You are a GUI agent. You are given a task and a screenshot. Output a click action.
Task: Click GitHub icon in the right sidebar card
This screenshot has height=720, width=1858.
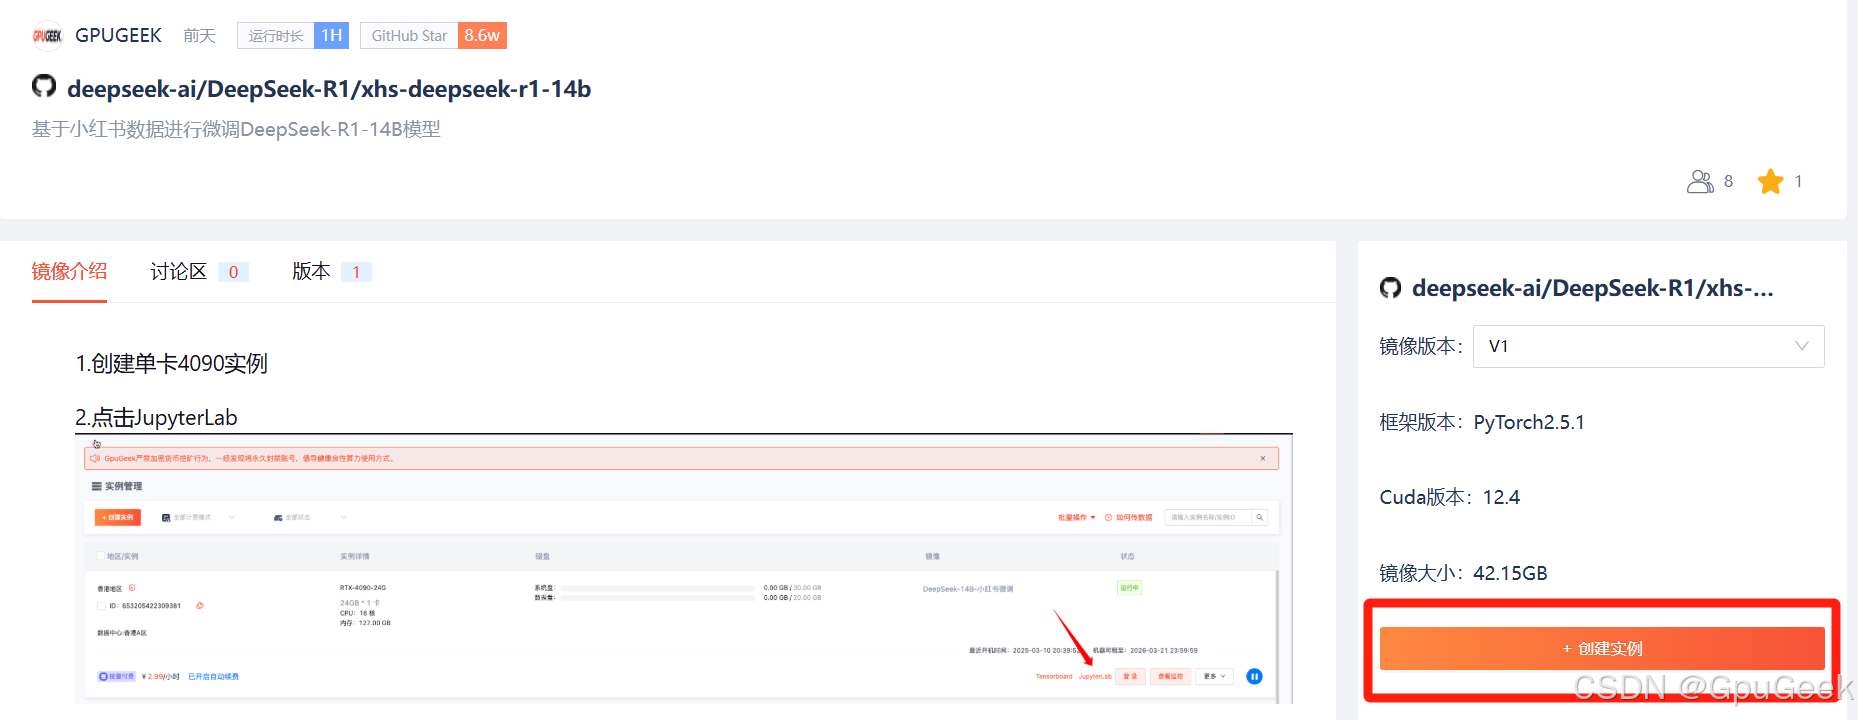pyautogui.click(x=1390, y=288)
